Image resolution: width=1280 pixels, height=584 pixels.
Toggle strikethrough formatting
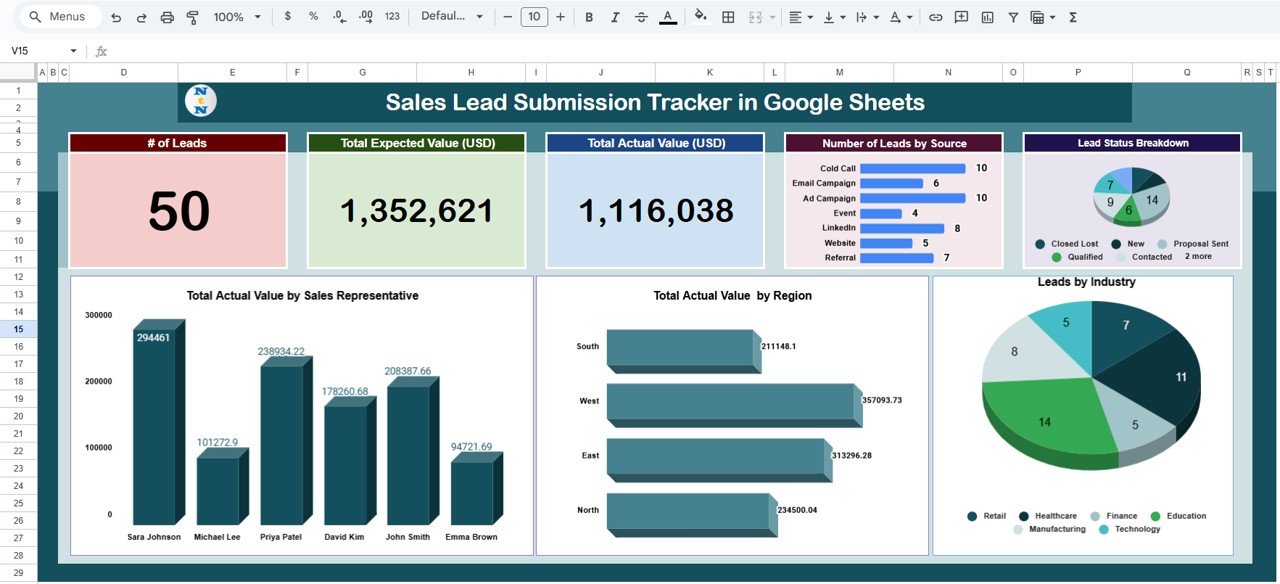[x=641, y=17]
